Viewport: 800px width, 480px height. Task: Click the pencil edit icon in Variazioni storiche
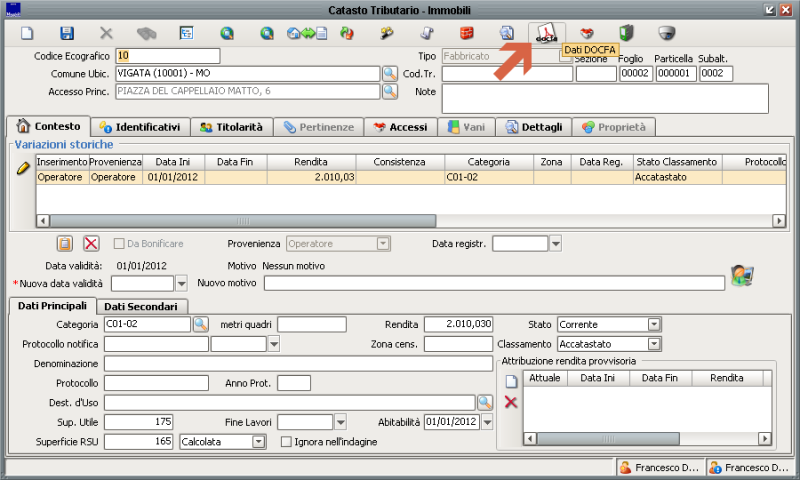pyautogui.click(x=24, y=168)
